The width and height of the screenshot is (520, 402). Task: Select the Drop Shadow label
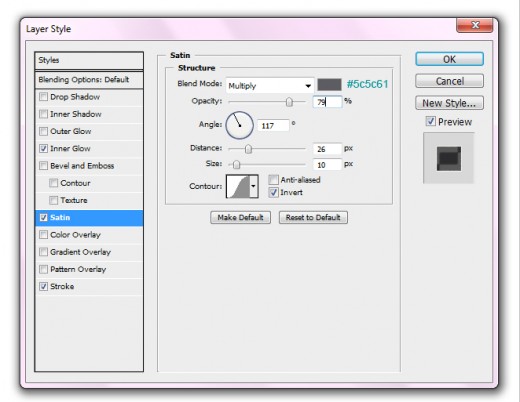75,97
